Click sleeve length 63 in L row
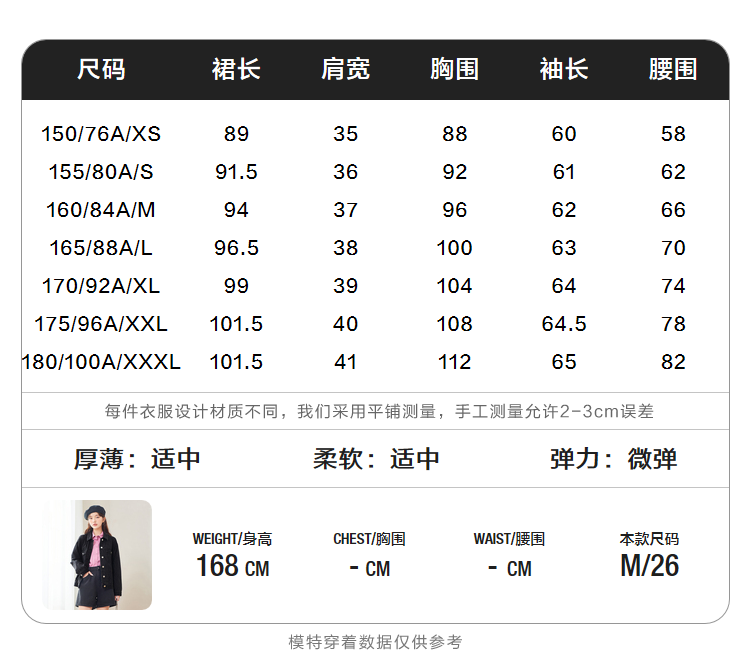 pyautogui.click(x=564, y=248)
